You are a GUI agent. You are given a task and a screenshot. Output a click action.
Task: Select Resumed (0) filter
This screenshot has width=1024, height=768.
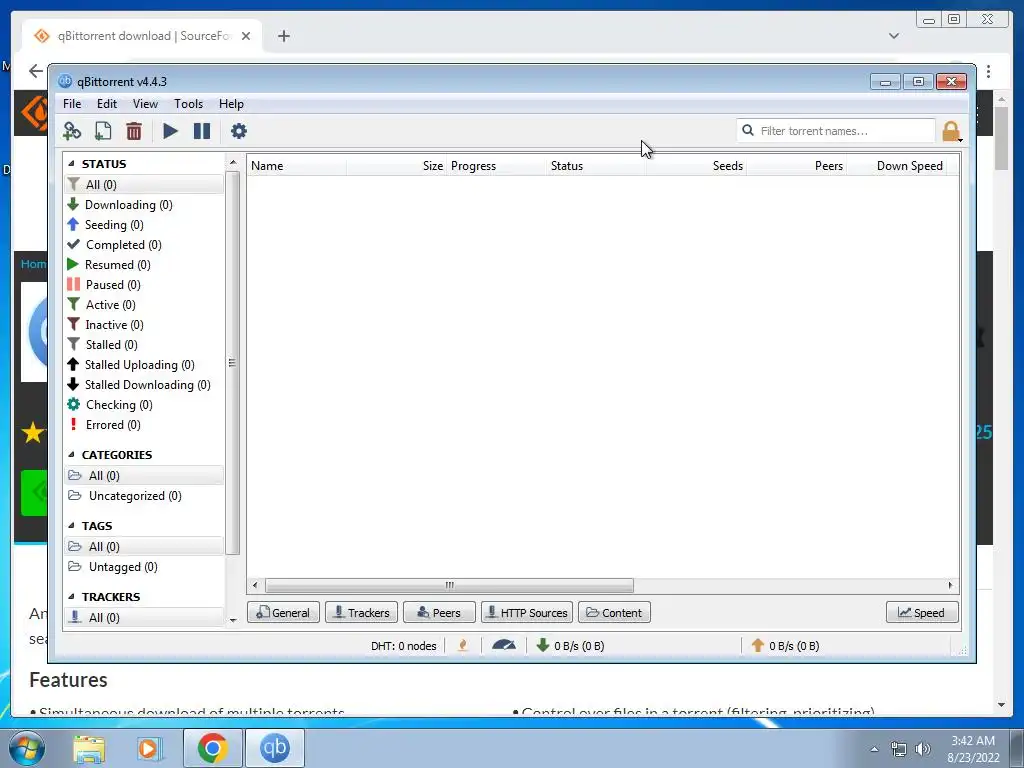click(144, 264)
